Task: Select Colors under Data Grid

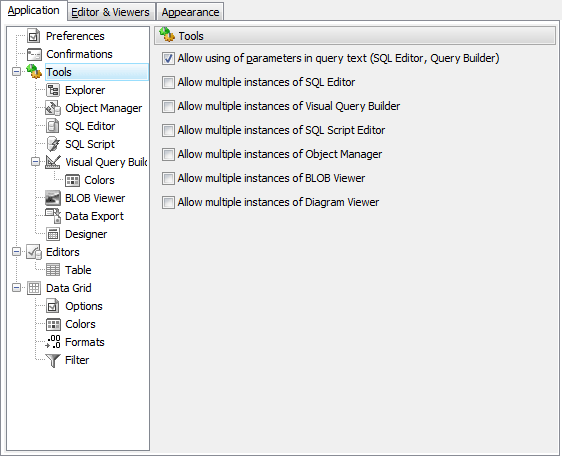Action: click(80, 324)
